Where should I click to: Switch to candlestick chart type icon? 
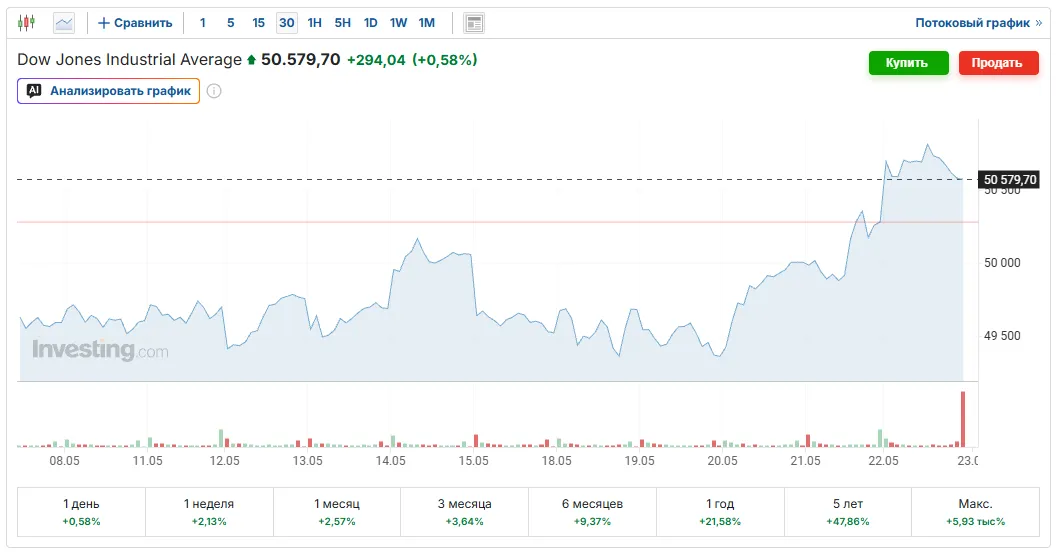[x=26, y=23]
